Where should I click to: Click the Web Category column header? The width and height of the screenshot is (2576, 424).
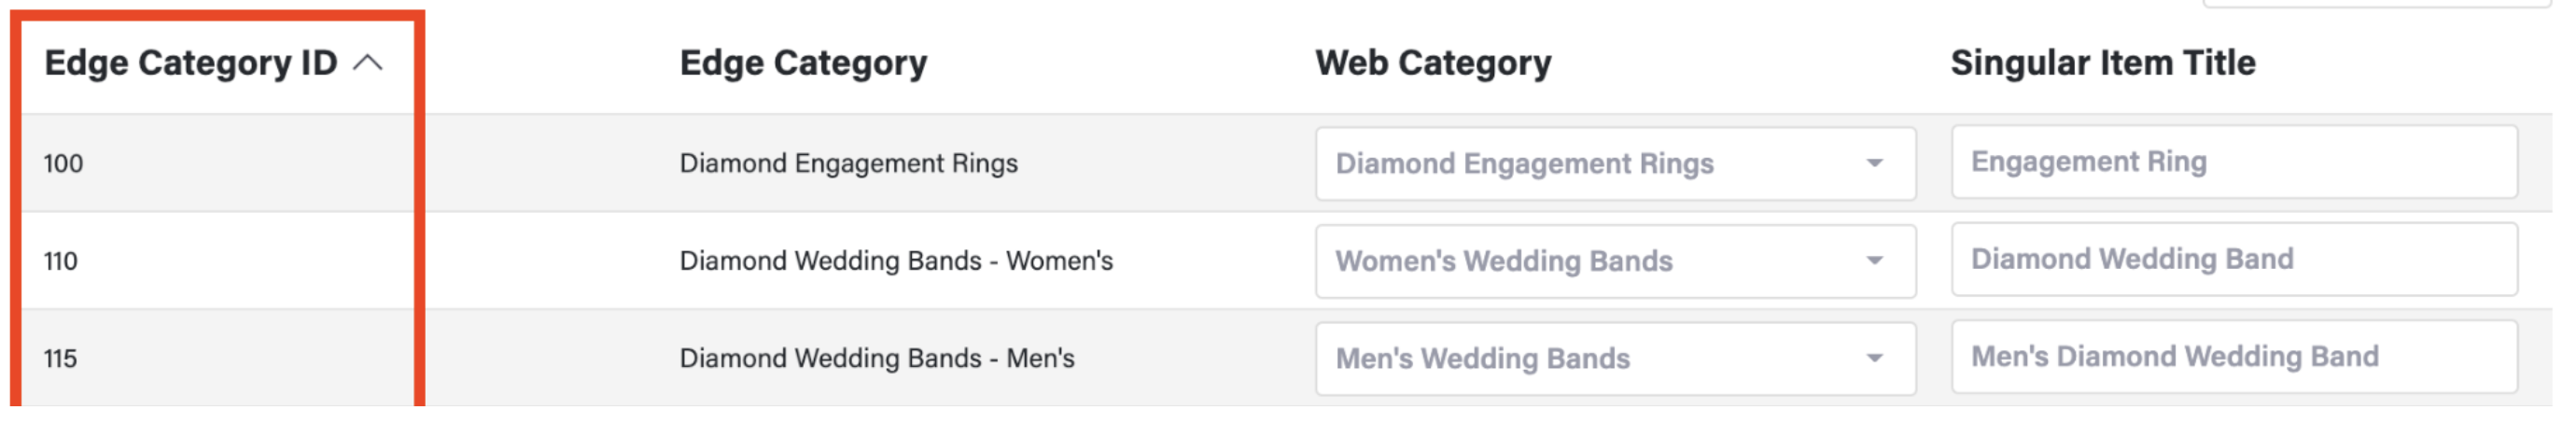(x=1432, y=63)
